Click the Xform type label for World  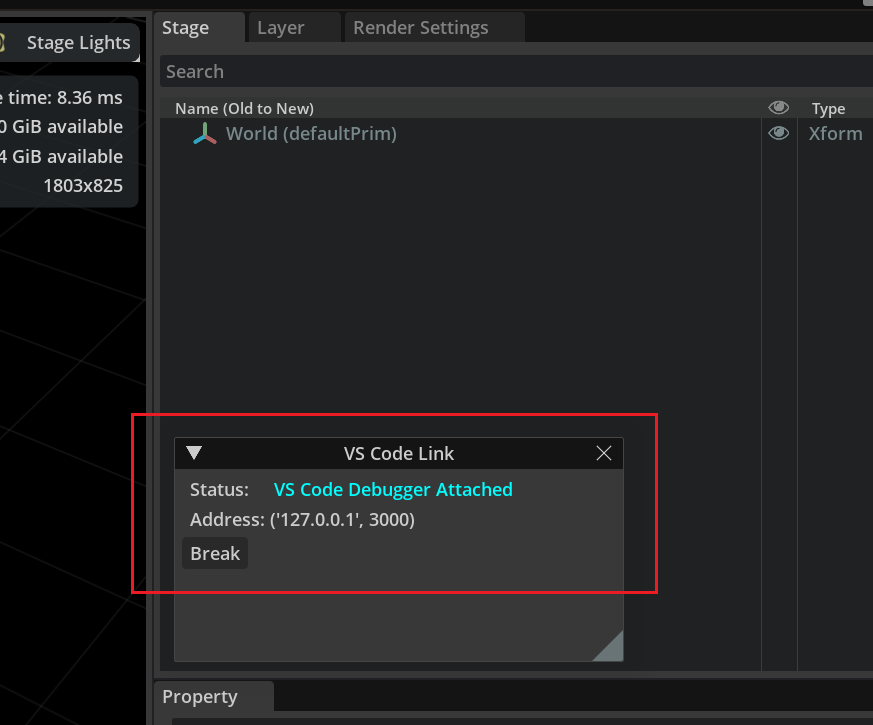835,132
